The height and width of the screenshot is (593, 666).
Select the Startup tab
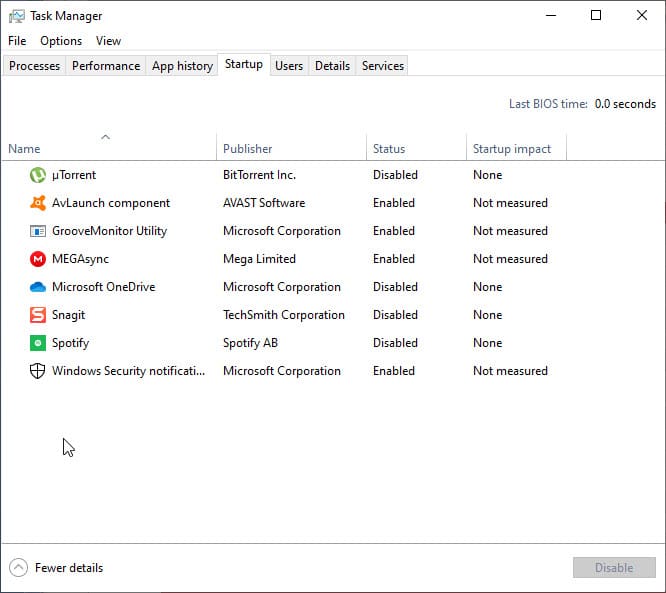point(244,65)
